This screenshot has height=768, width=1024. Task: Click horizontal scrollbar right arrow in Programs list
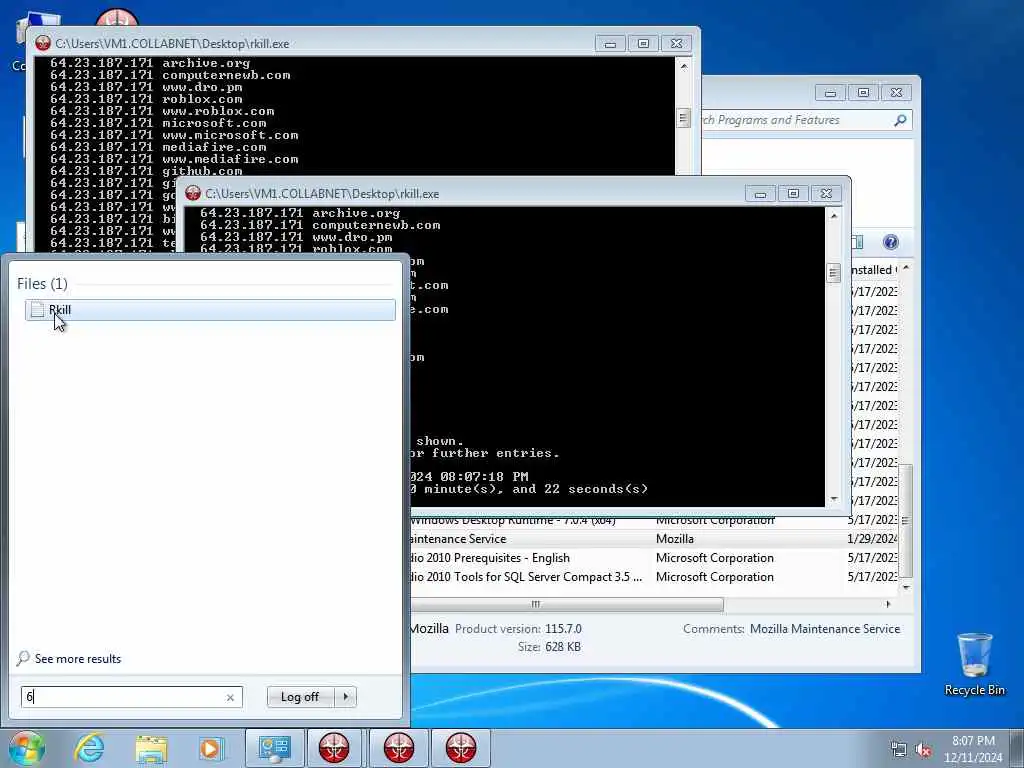point(888,604)
